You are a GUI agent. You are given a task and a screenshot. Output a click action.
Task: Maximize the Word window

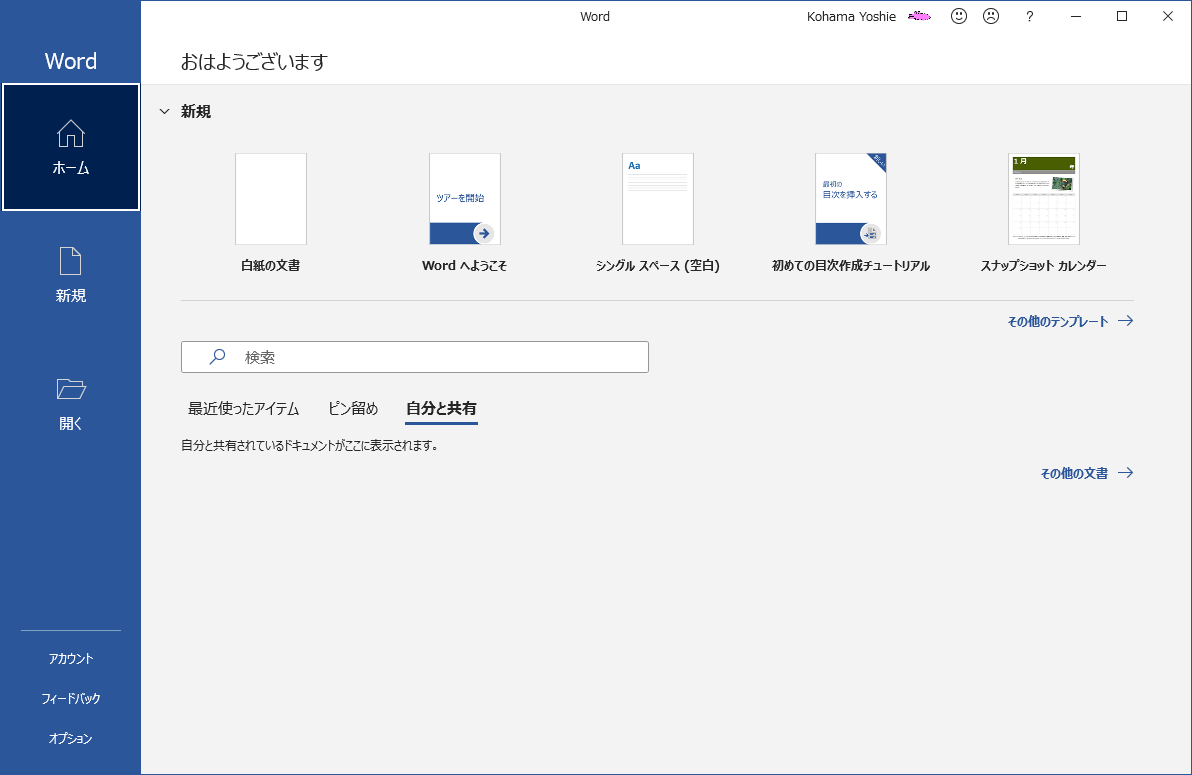click(x=1121, y=16)
